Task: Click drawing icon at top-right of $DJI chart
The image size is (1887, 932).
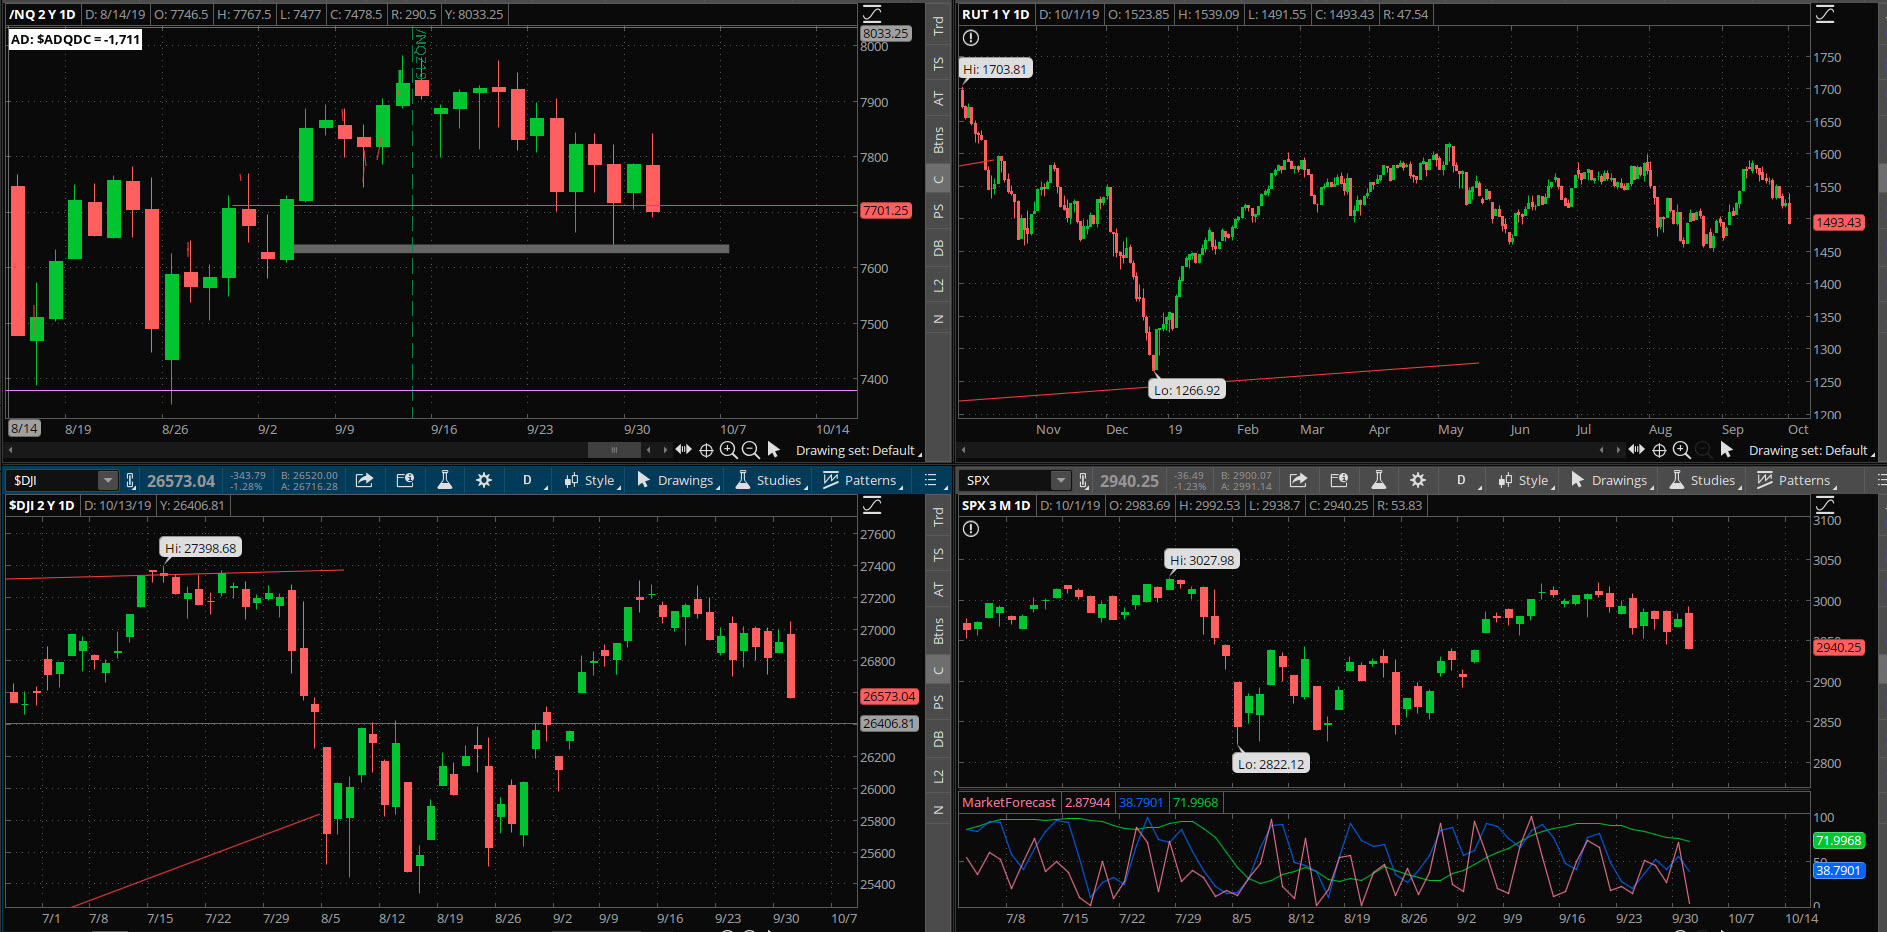Action: [872, 505]
